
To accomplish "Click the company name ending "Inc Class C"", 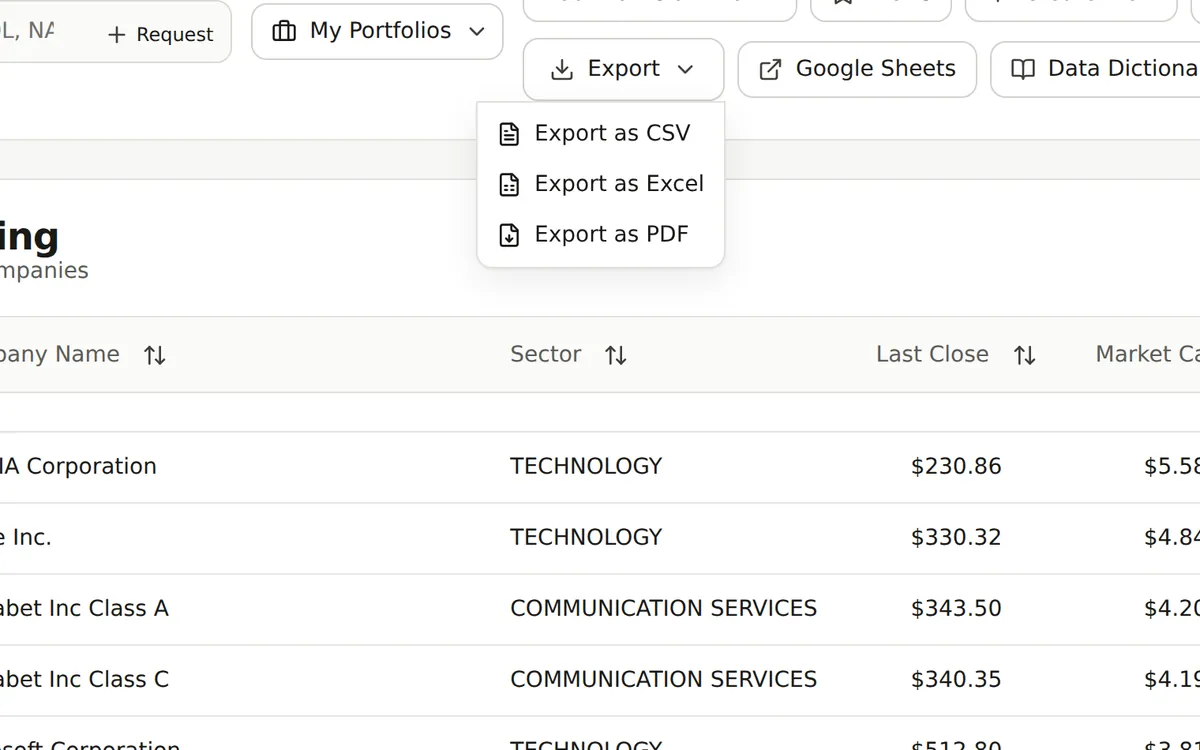I will (x=84, y=679).
